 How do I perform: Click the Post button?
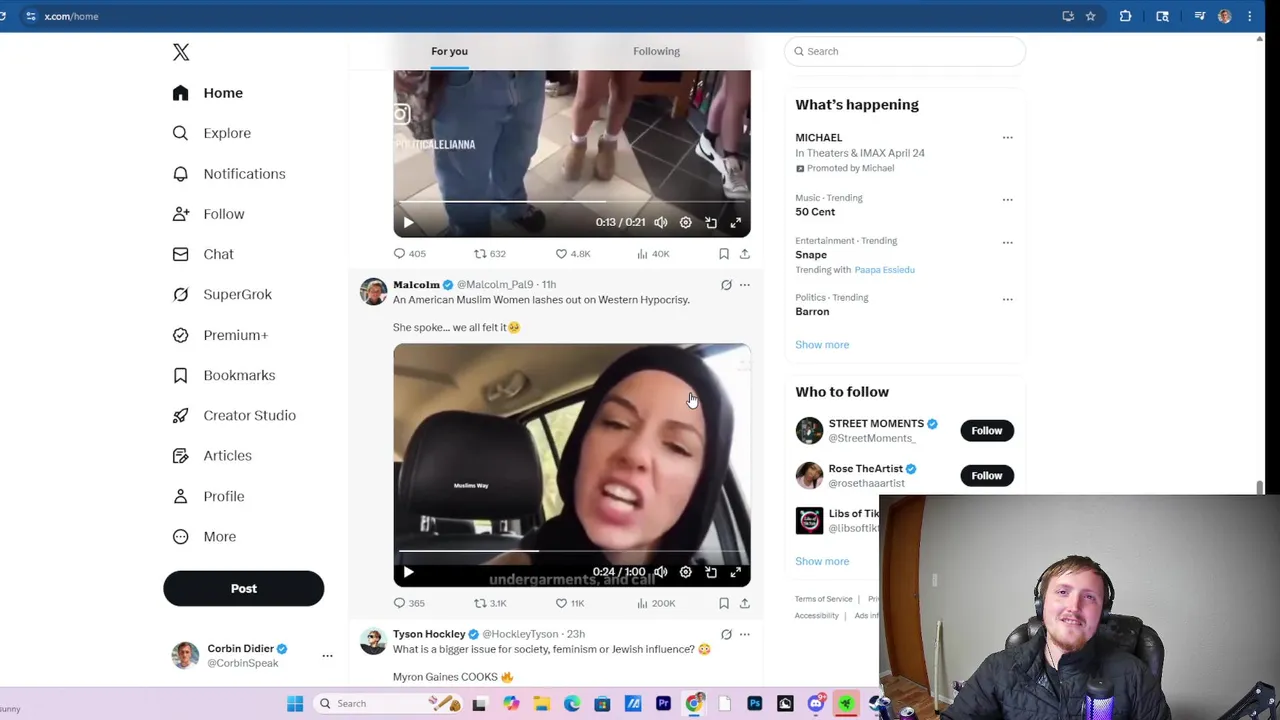tap(244, 589)
